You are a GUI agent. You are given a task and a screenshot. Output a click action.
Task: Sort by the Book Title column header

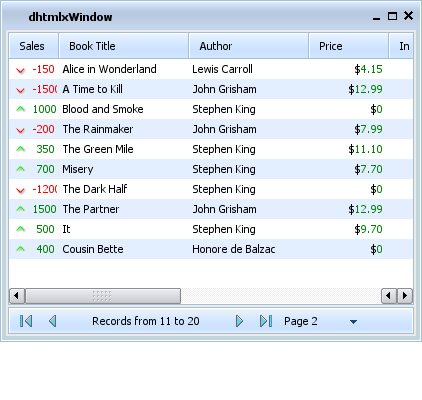[x=124, y=46]
